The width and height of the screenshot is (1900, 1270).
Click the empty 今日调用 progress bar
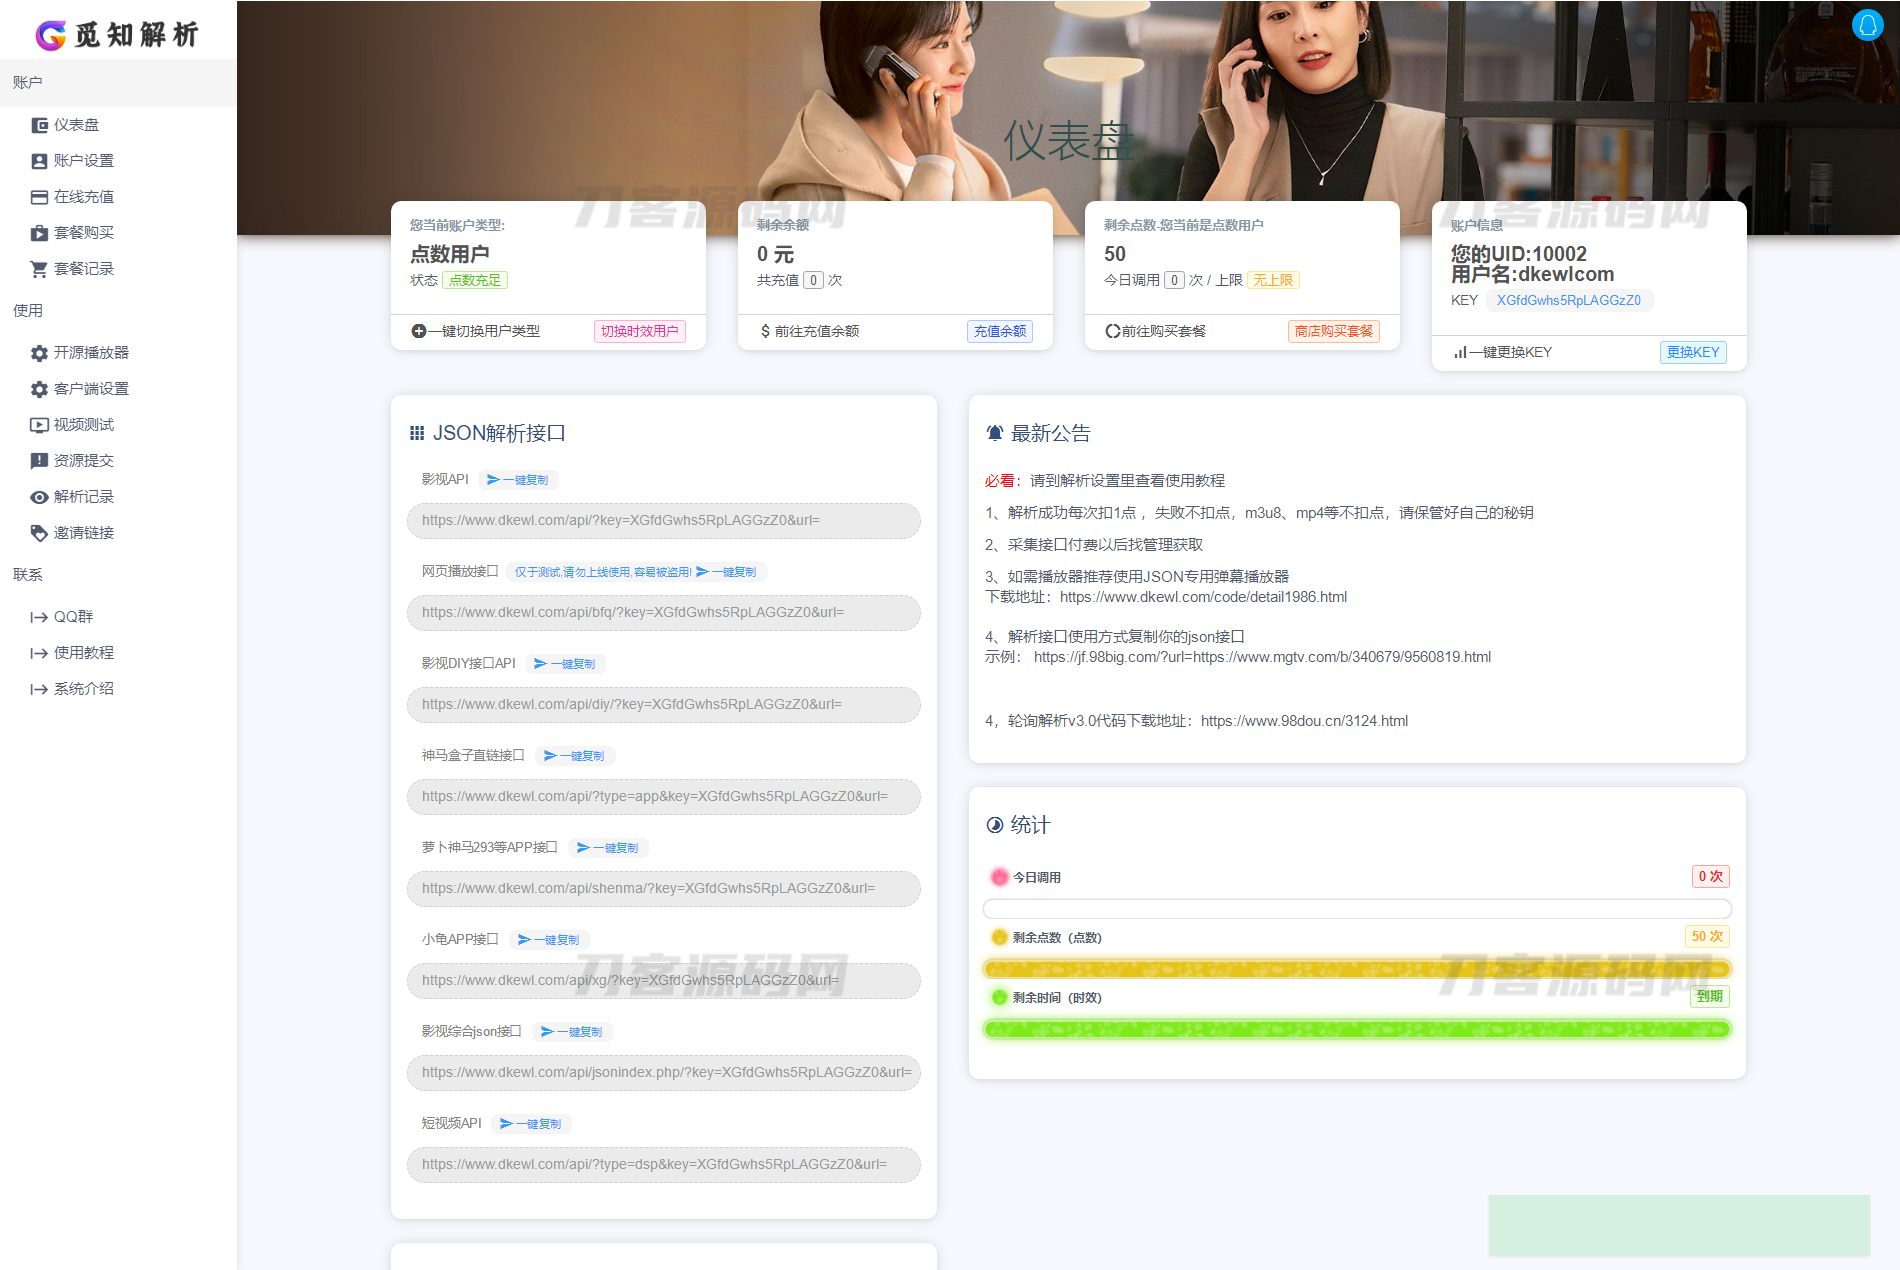coord(1357,909)
